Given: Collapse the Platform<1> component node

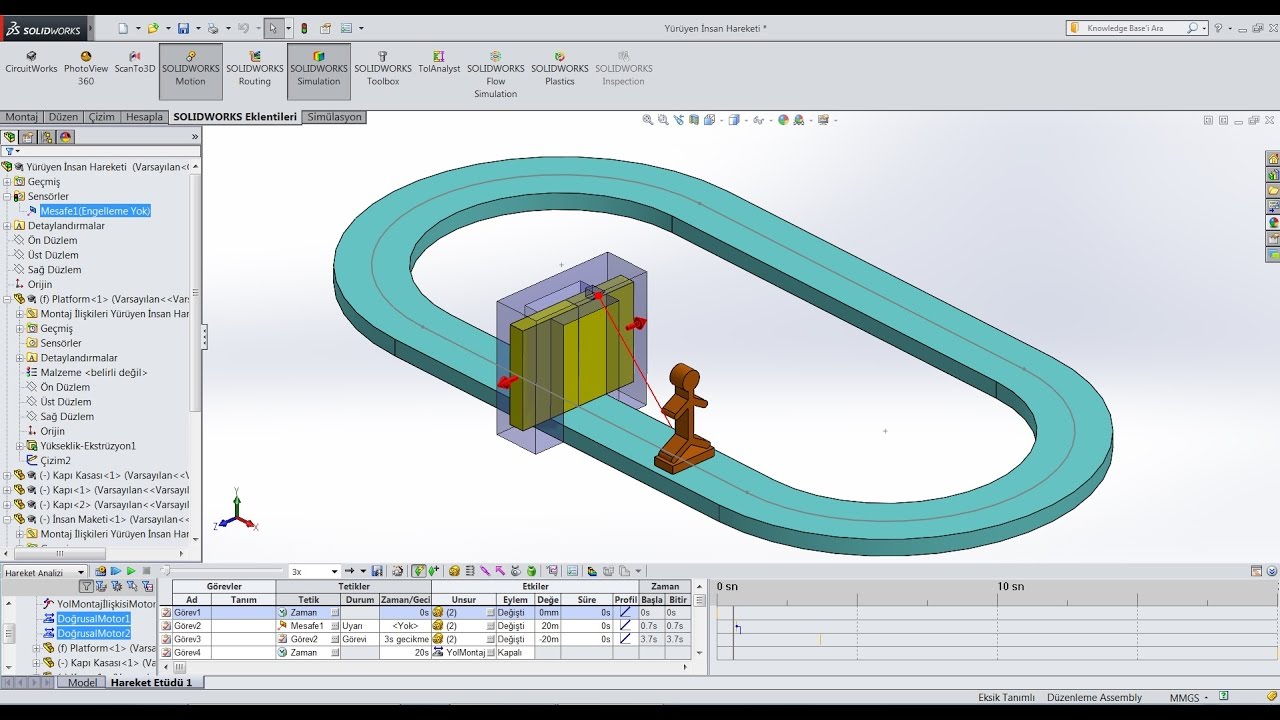Looking at the screenshot, I should (8, 299).
